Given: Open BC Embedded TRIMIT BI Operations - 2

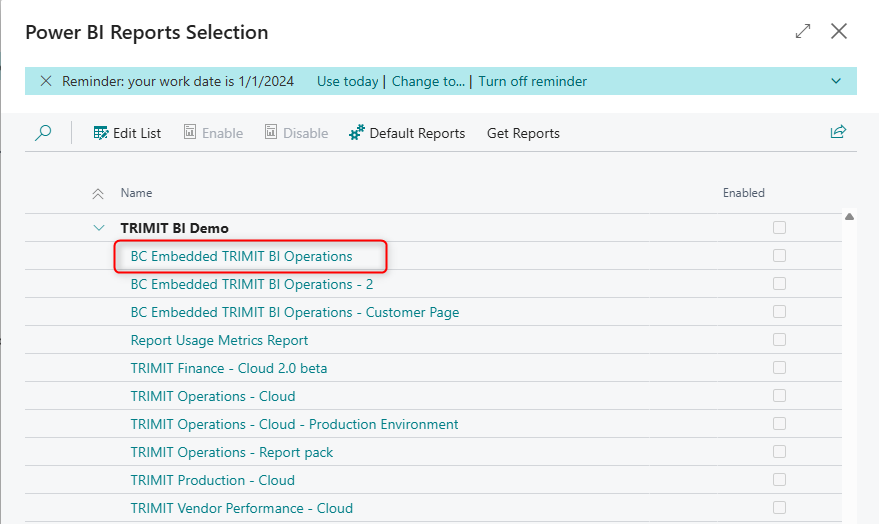Looking at the screenshot, I should point(252,284).
